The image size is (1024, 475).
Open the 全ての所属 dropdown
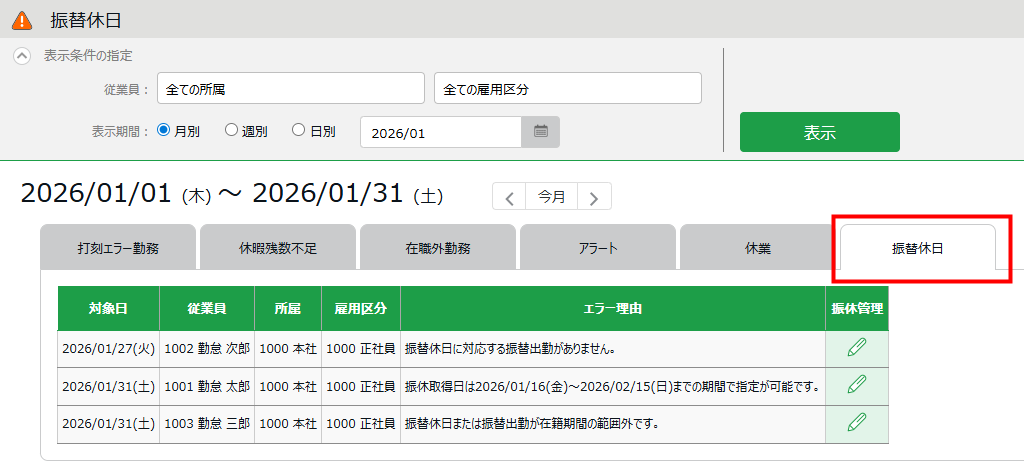292,89
